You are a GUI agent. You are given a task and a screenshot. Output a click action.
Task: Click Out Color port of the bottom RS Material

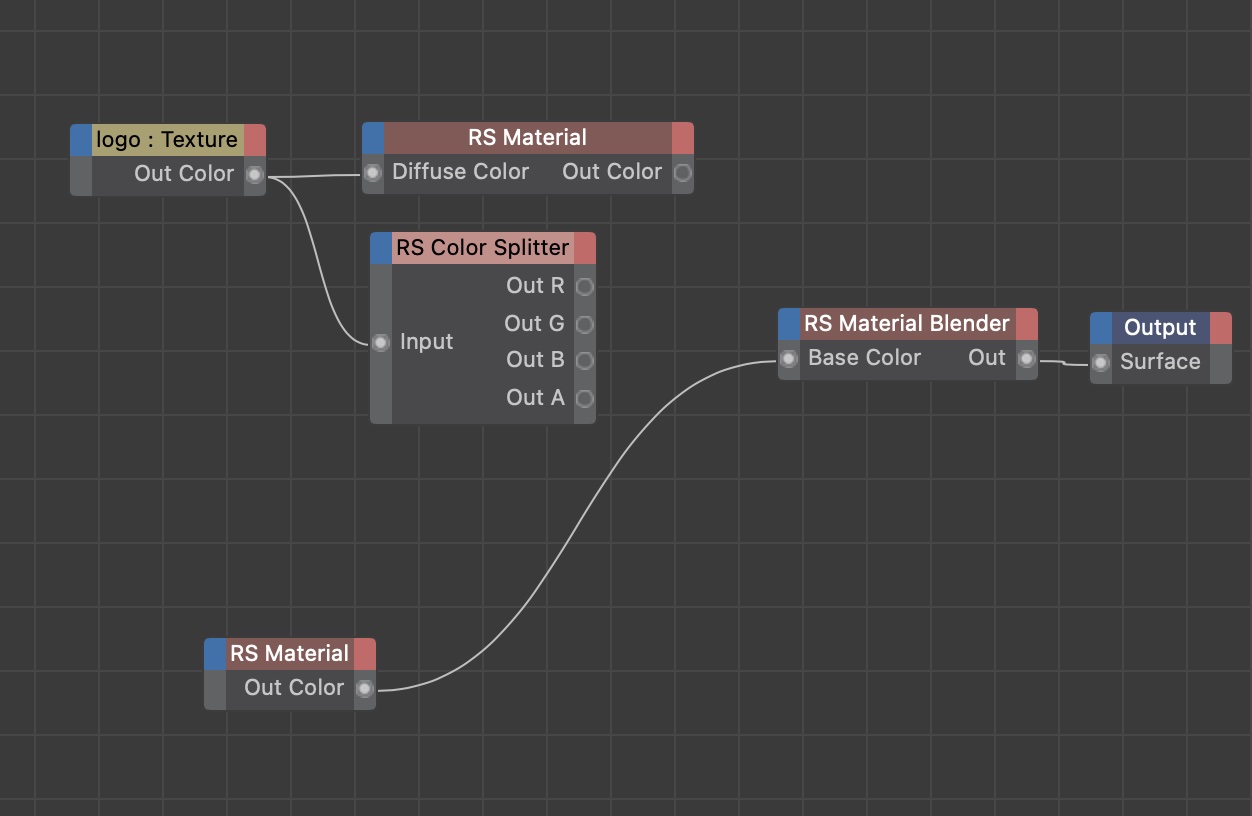365,689
